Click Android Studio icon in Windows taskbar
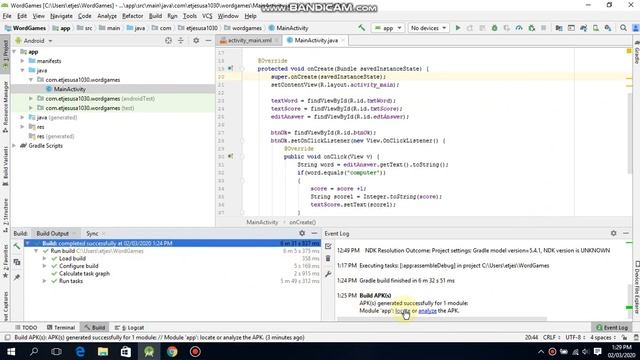The image size is (640, 360). 149,351
